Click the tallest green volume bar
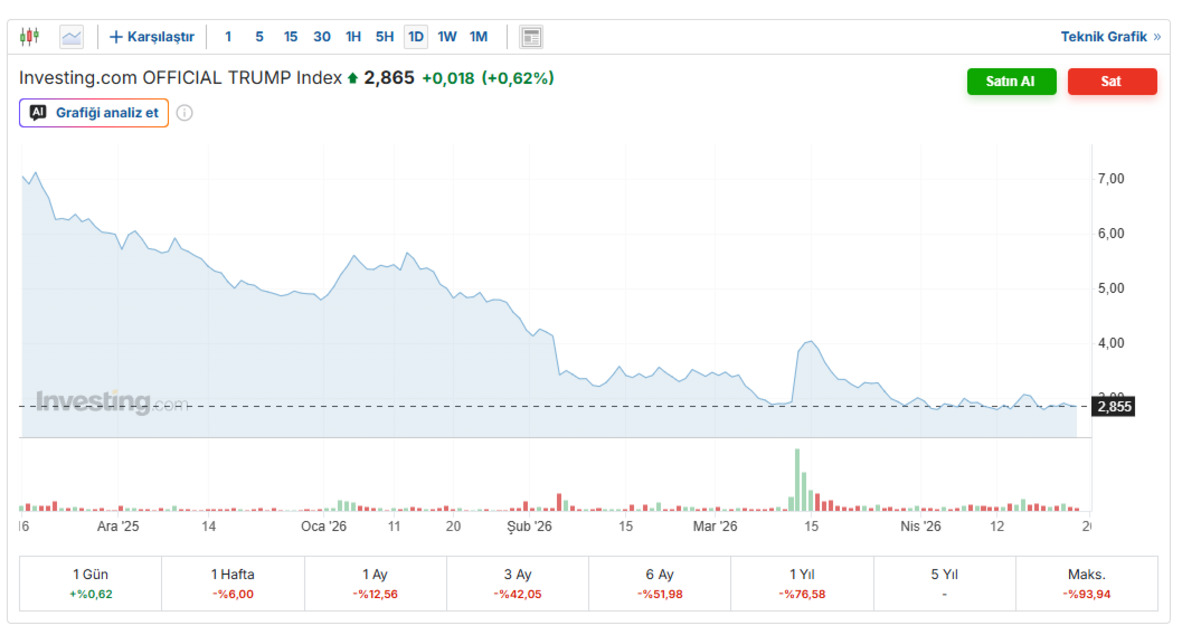This screenshot has height=635, width=1200. click(x=797, y=480)
